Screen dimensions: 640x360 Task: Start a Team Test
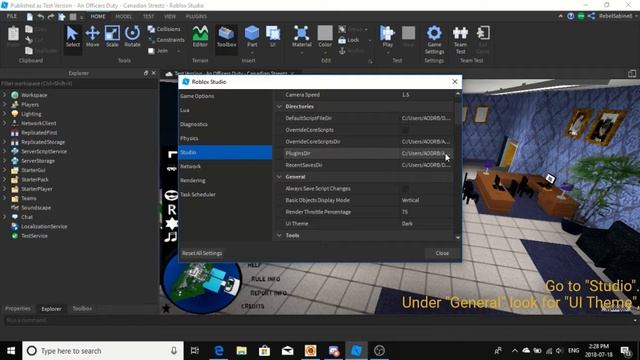(460, 40)
